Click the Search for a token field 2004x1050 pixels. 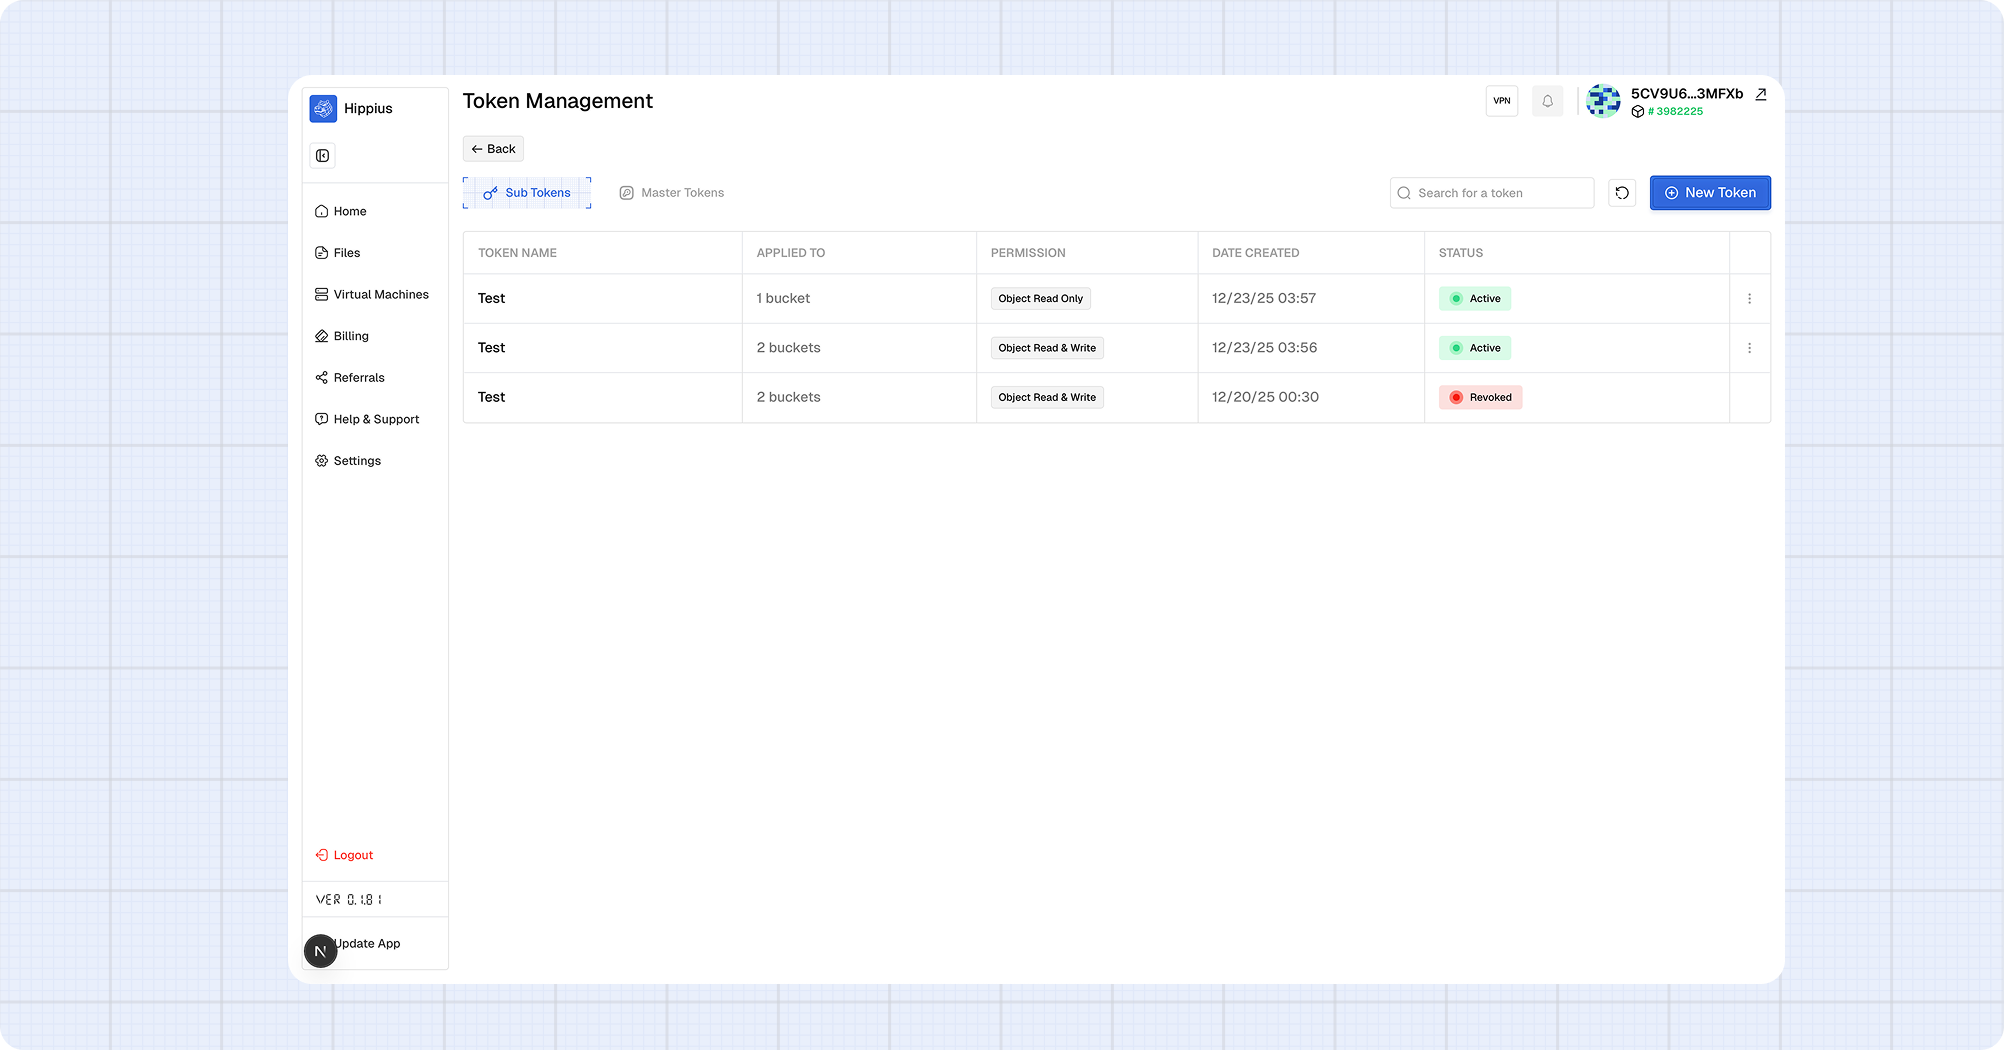point(1491,192)
